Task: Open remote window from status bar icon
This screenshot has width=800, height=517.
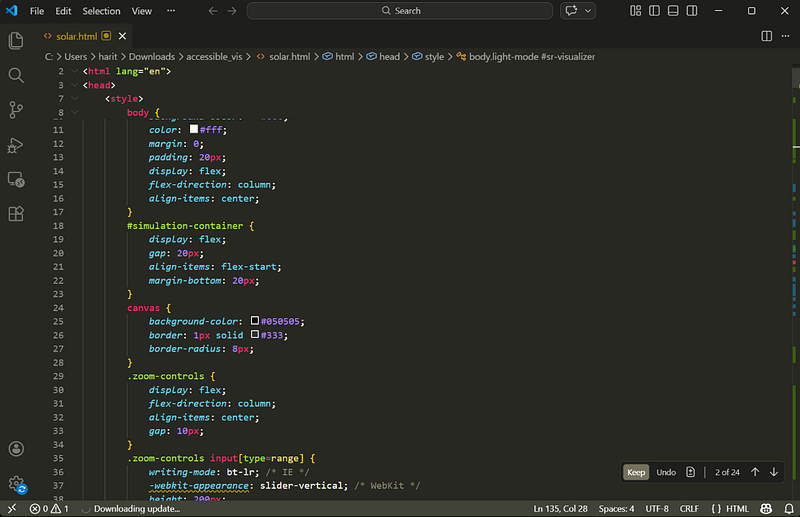Action: [12, 508]
